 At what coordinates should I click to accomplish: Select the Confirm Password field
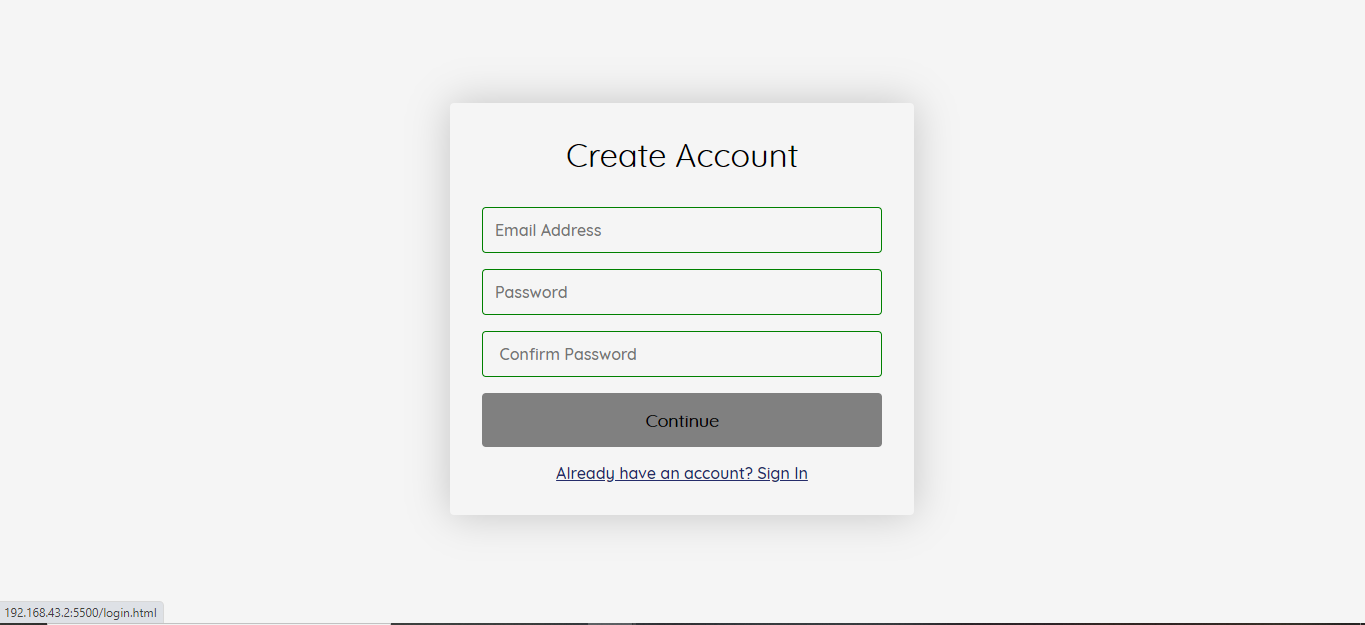pyautogui.click(x=681, y=354)
